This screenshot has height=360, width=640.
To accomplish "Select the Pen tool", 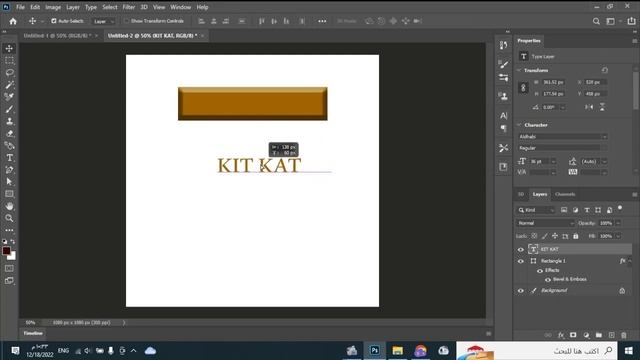I will click(x=9, y=170).
